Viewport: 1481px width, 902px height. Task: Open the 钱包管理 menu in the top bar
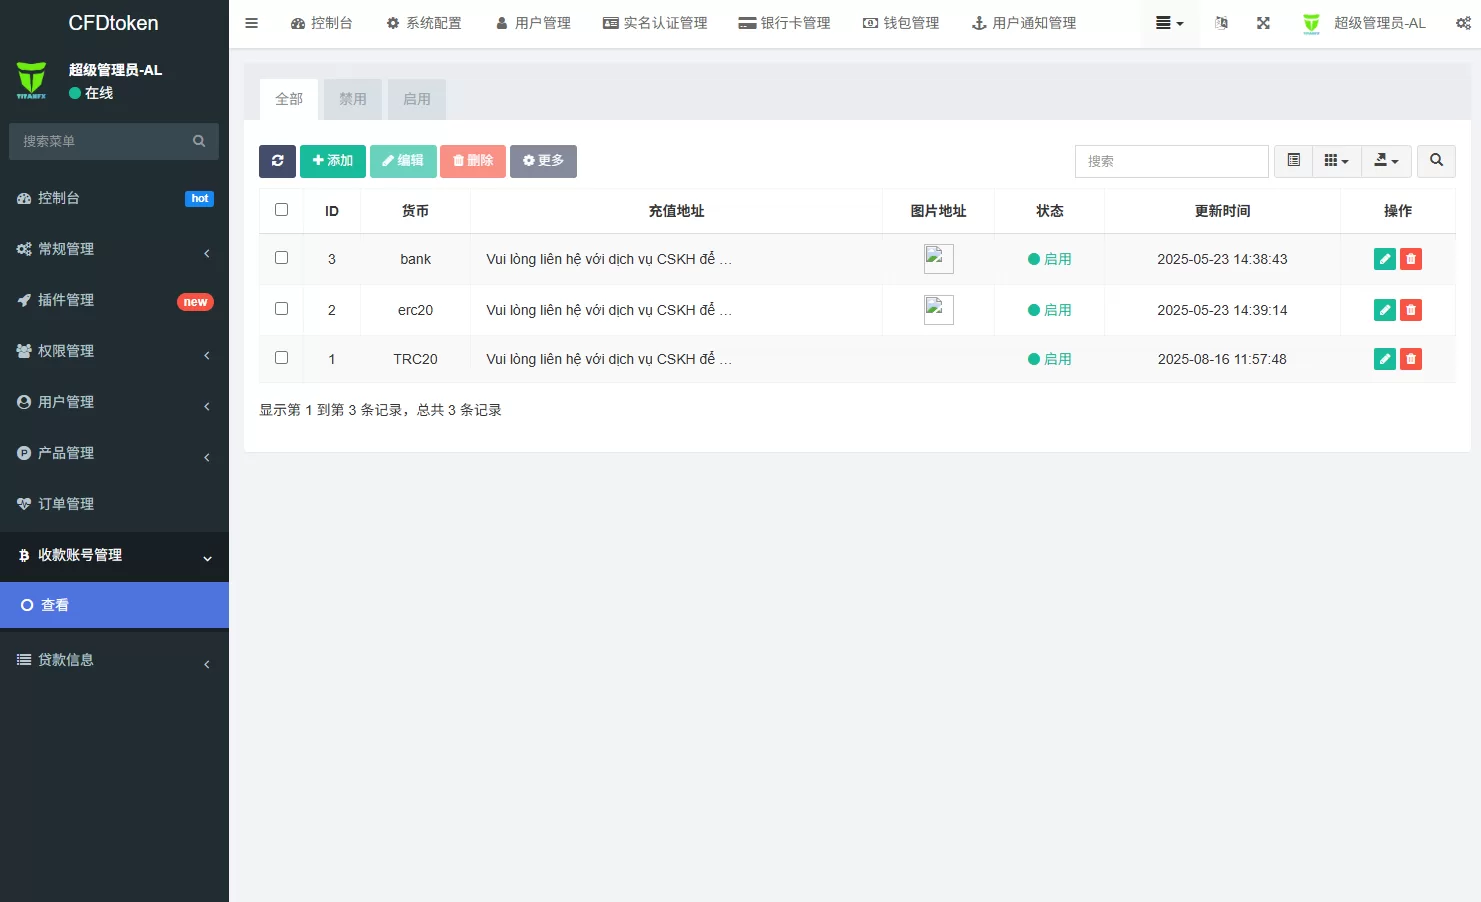coord(901,22)
